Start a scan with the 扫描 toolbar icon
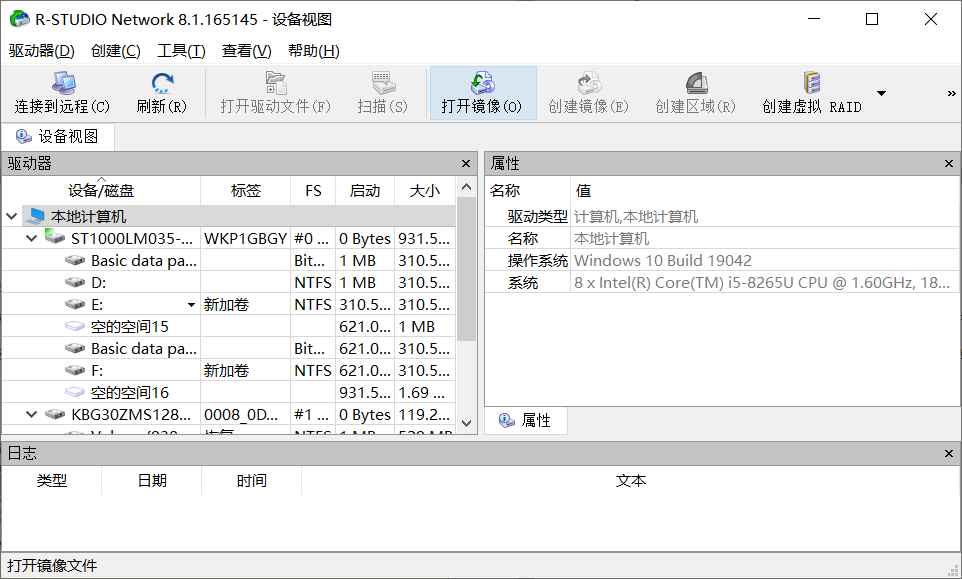Screen dimensions: 962x579 (382, 92)
